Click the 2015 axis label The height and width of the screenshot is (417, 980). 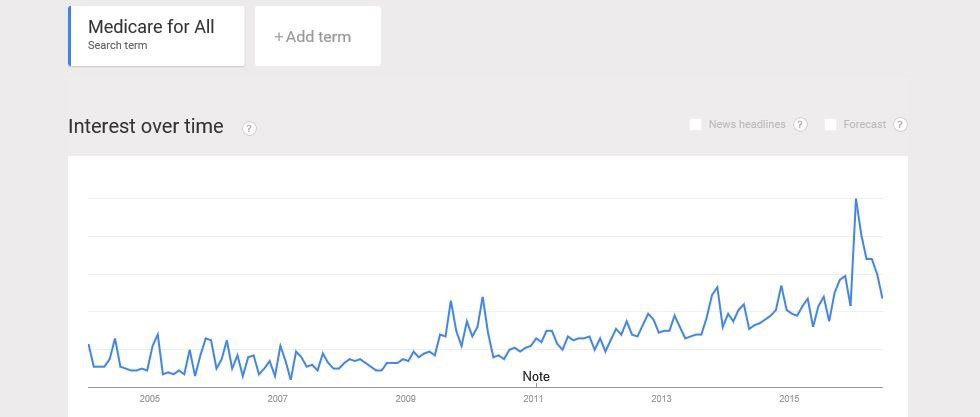point(789,399)
